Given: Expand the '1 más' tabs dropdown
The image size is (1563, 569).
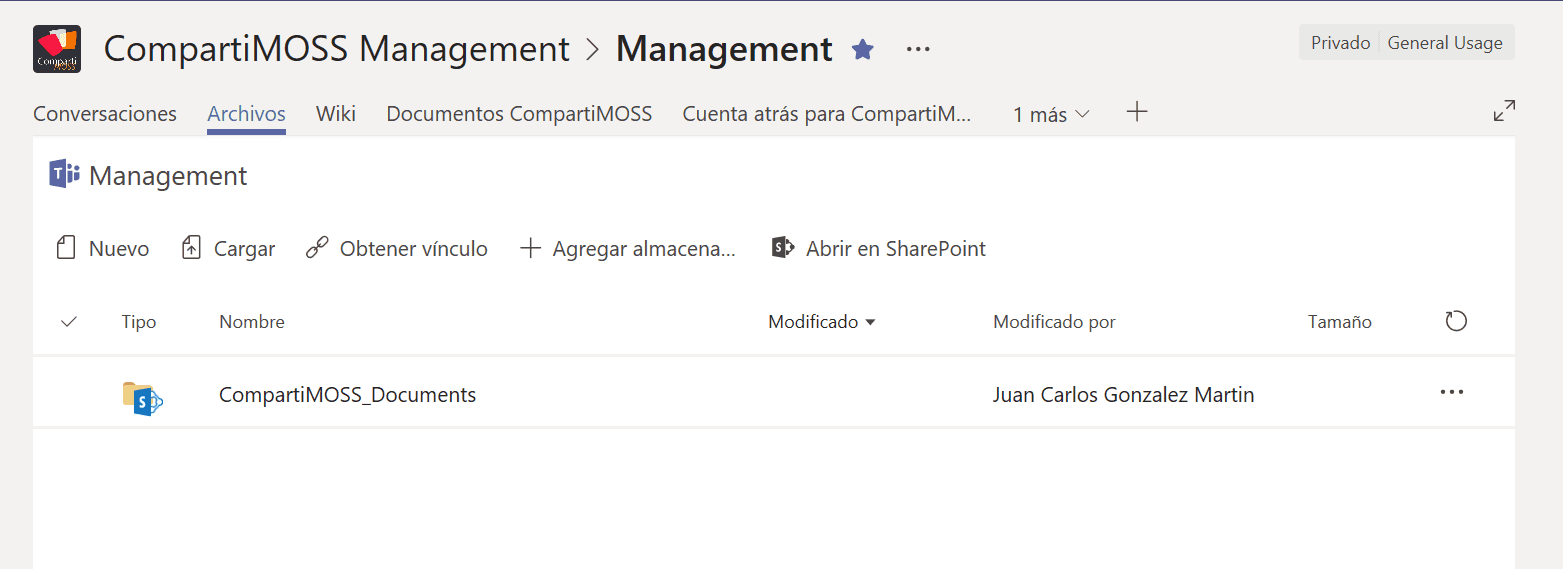Looking at the screenshot, I should pos(1051,114).
